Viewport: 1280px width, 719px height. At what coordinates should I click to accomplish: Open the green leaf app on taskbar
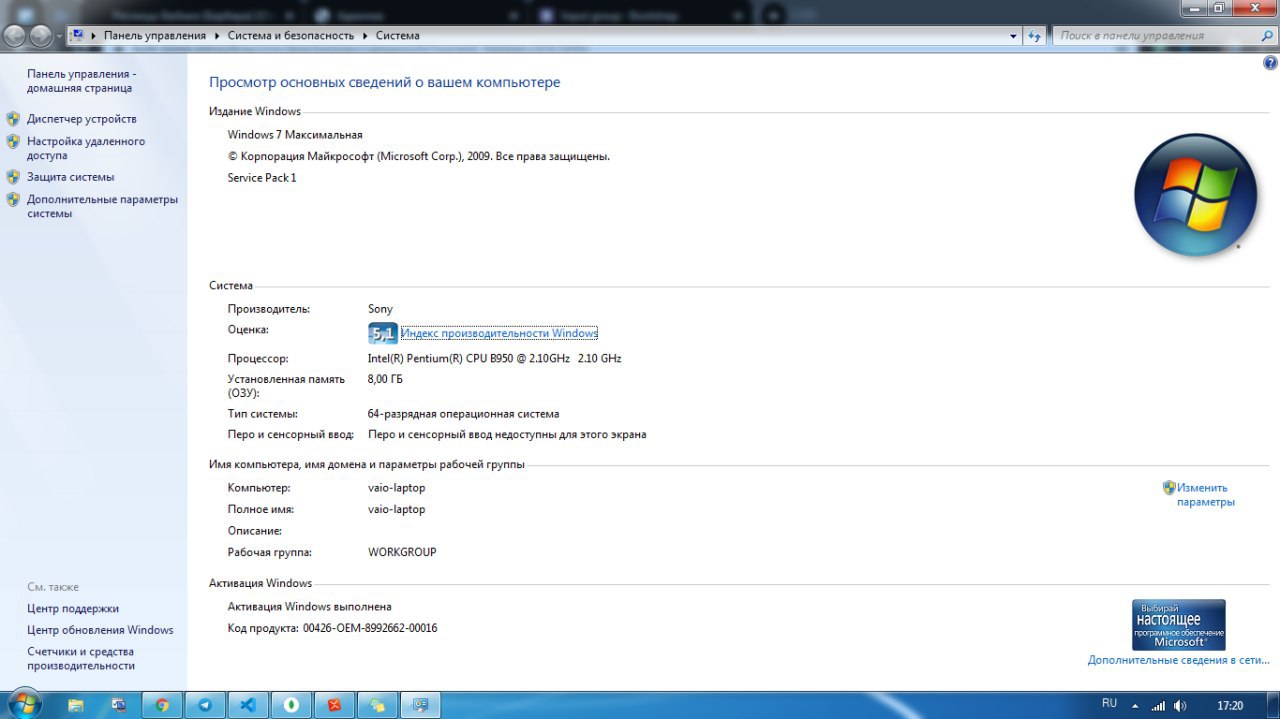pyautogui.click(x=291, y=705)
